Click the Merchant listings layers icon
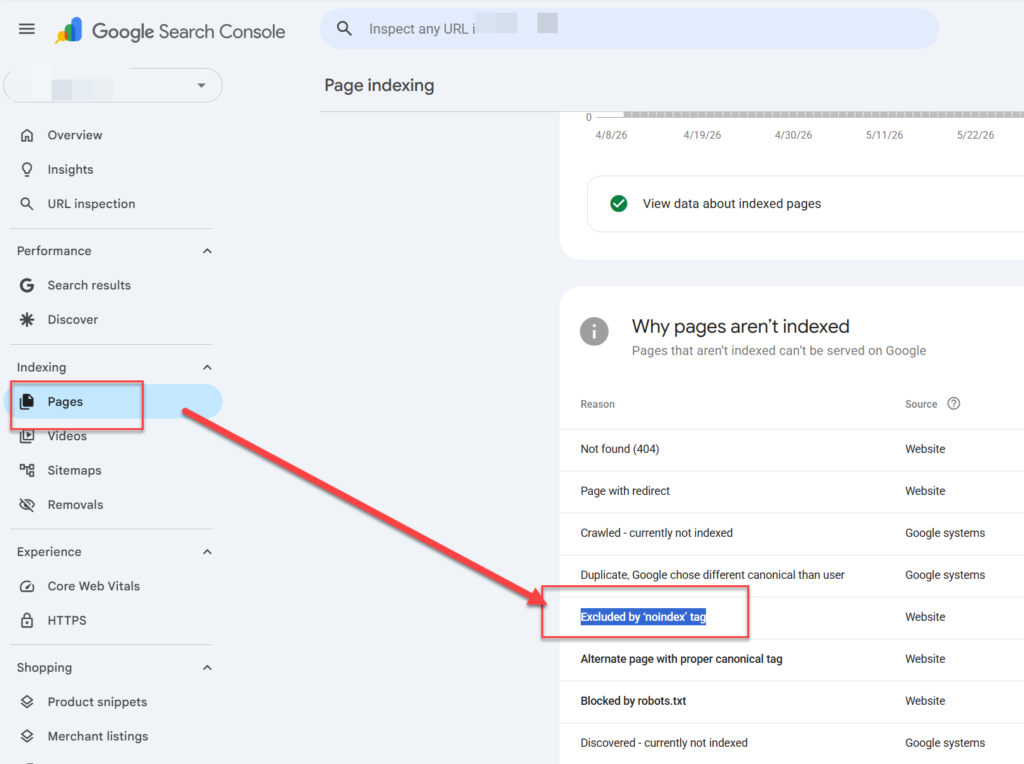Viewport: 1024px width, 764px height. point(27,736)
